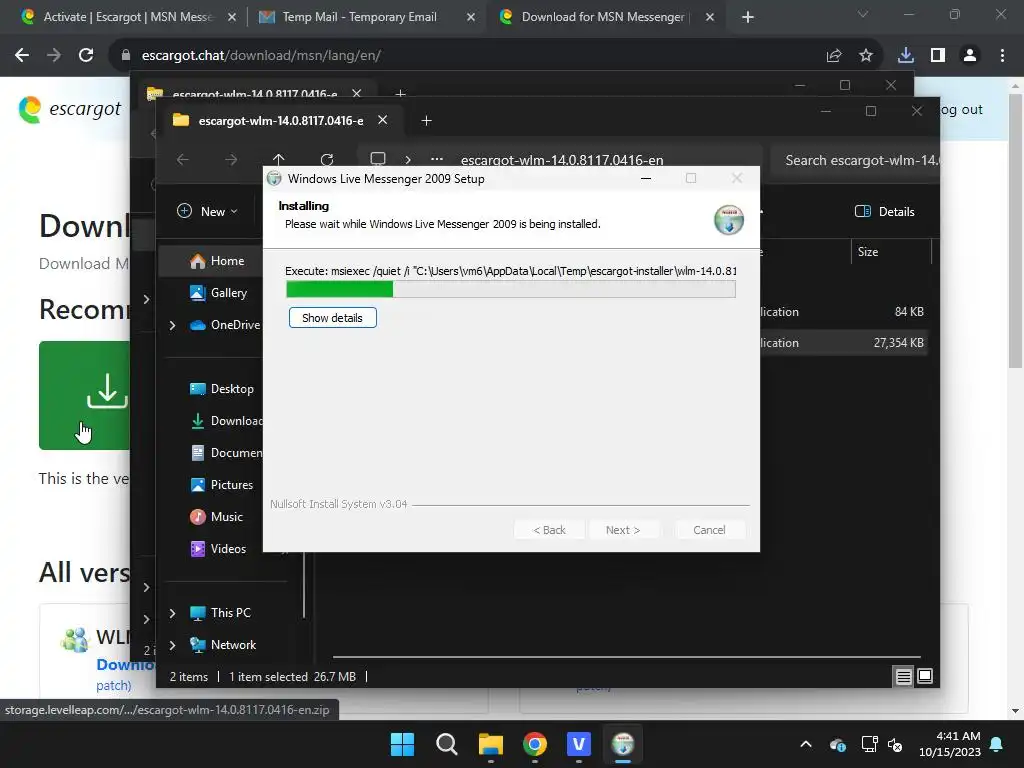This screenshot has height=768, width=1024.
Task: Click the File Explorer forward arrow
Action: 231,159
